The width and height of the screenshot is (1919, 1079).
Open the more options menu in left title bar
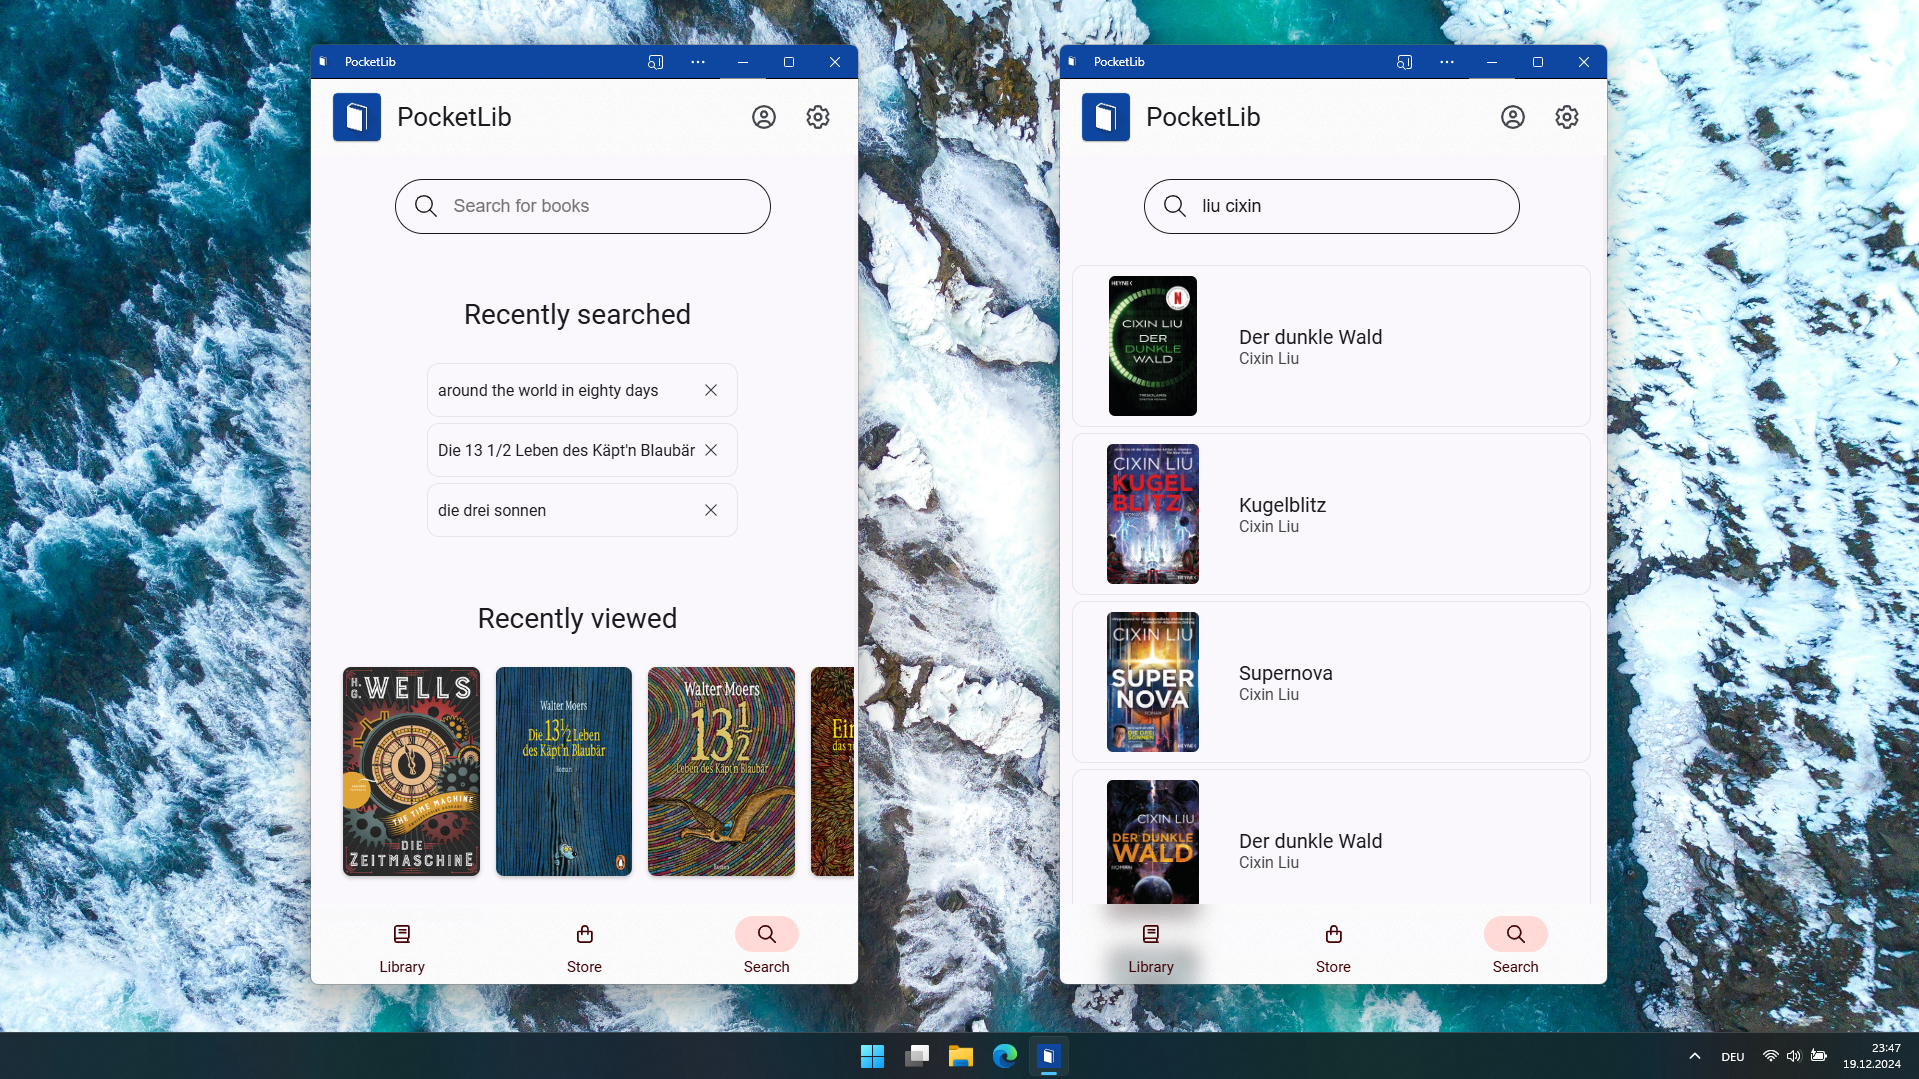point(698,62)
